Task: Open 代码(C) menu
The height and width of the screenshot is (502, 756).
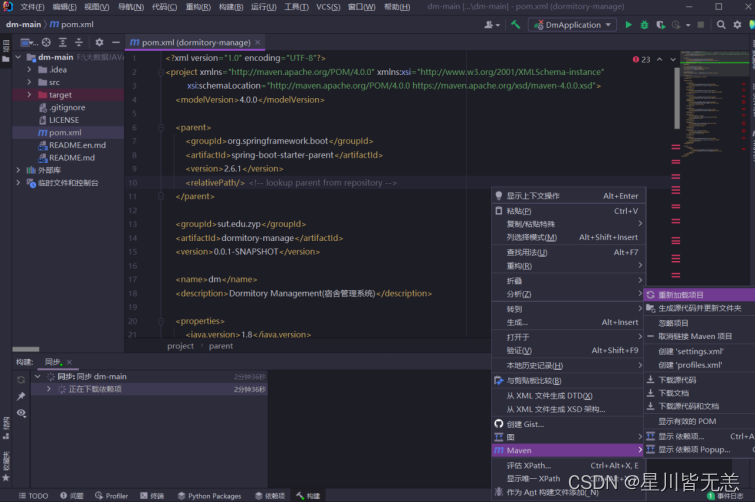Action: point(164,7)
